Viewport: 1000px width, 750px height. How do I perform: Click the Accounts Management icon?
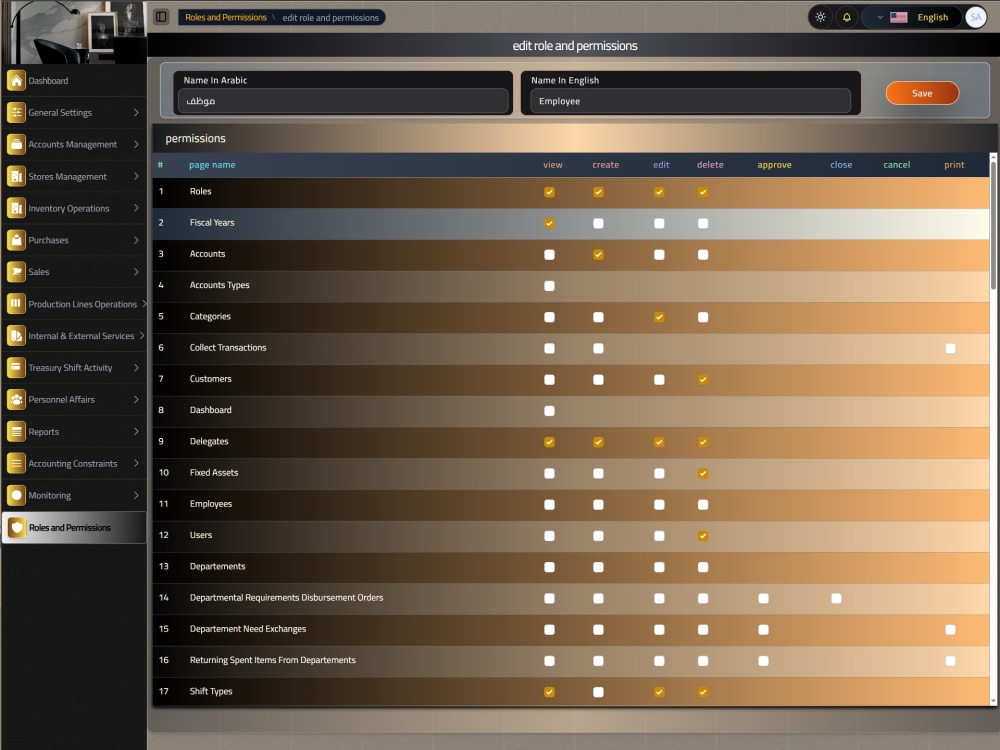[16, 144]
